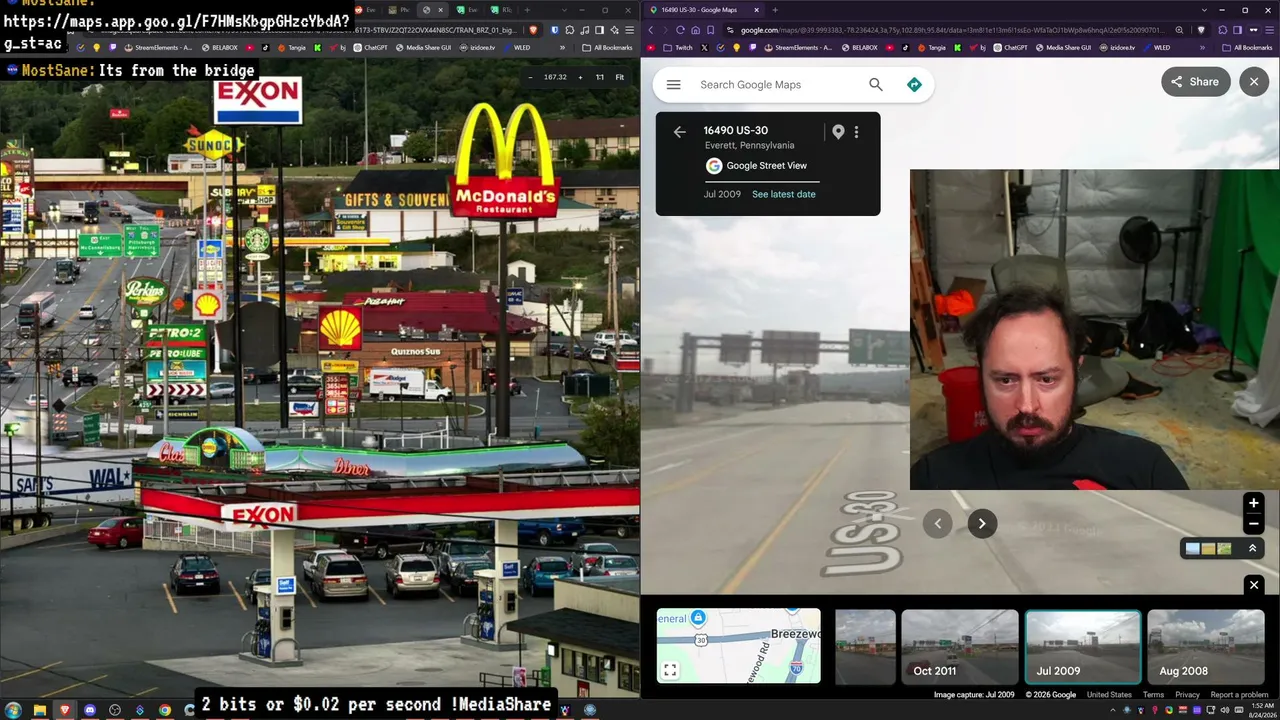The width and height of the screenshot is (1280, 720).
Task: Open the Tangia bookmark in right browser
Action: tap(931, 48)
